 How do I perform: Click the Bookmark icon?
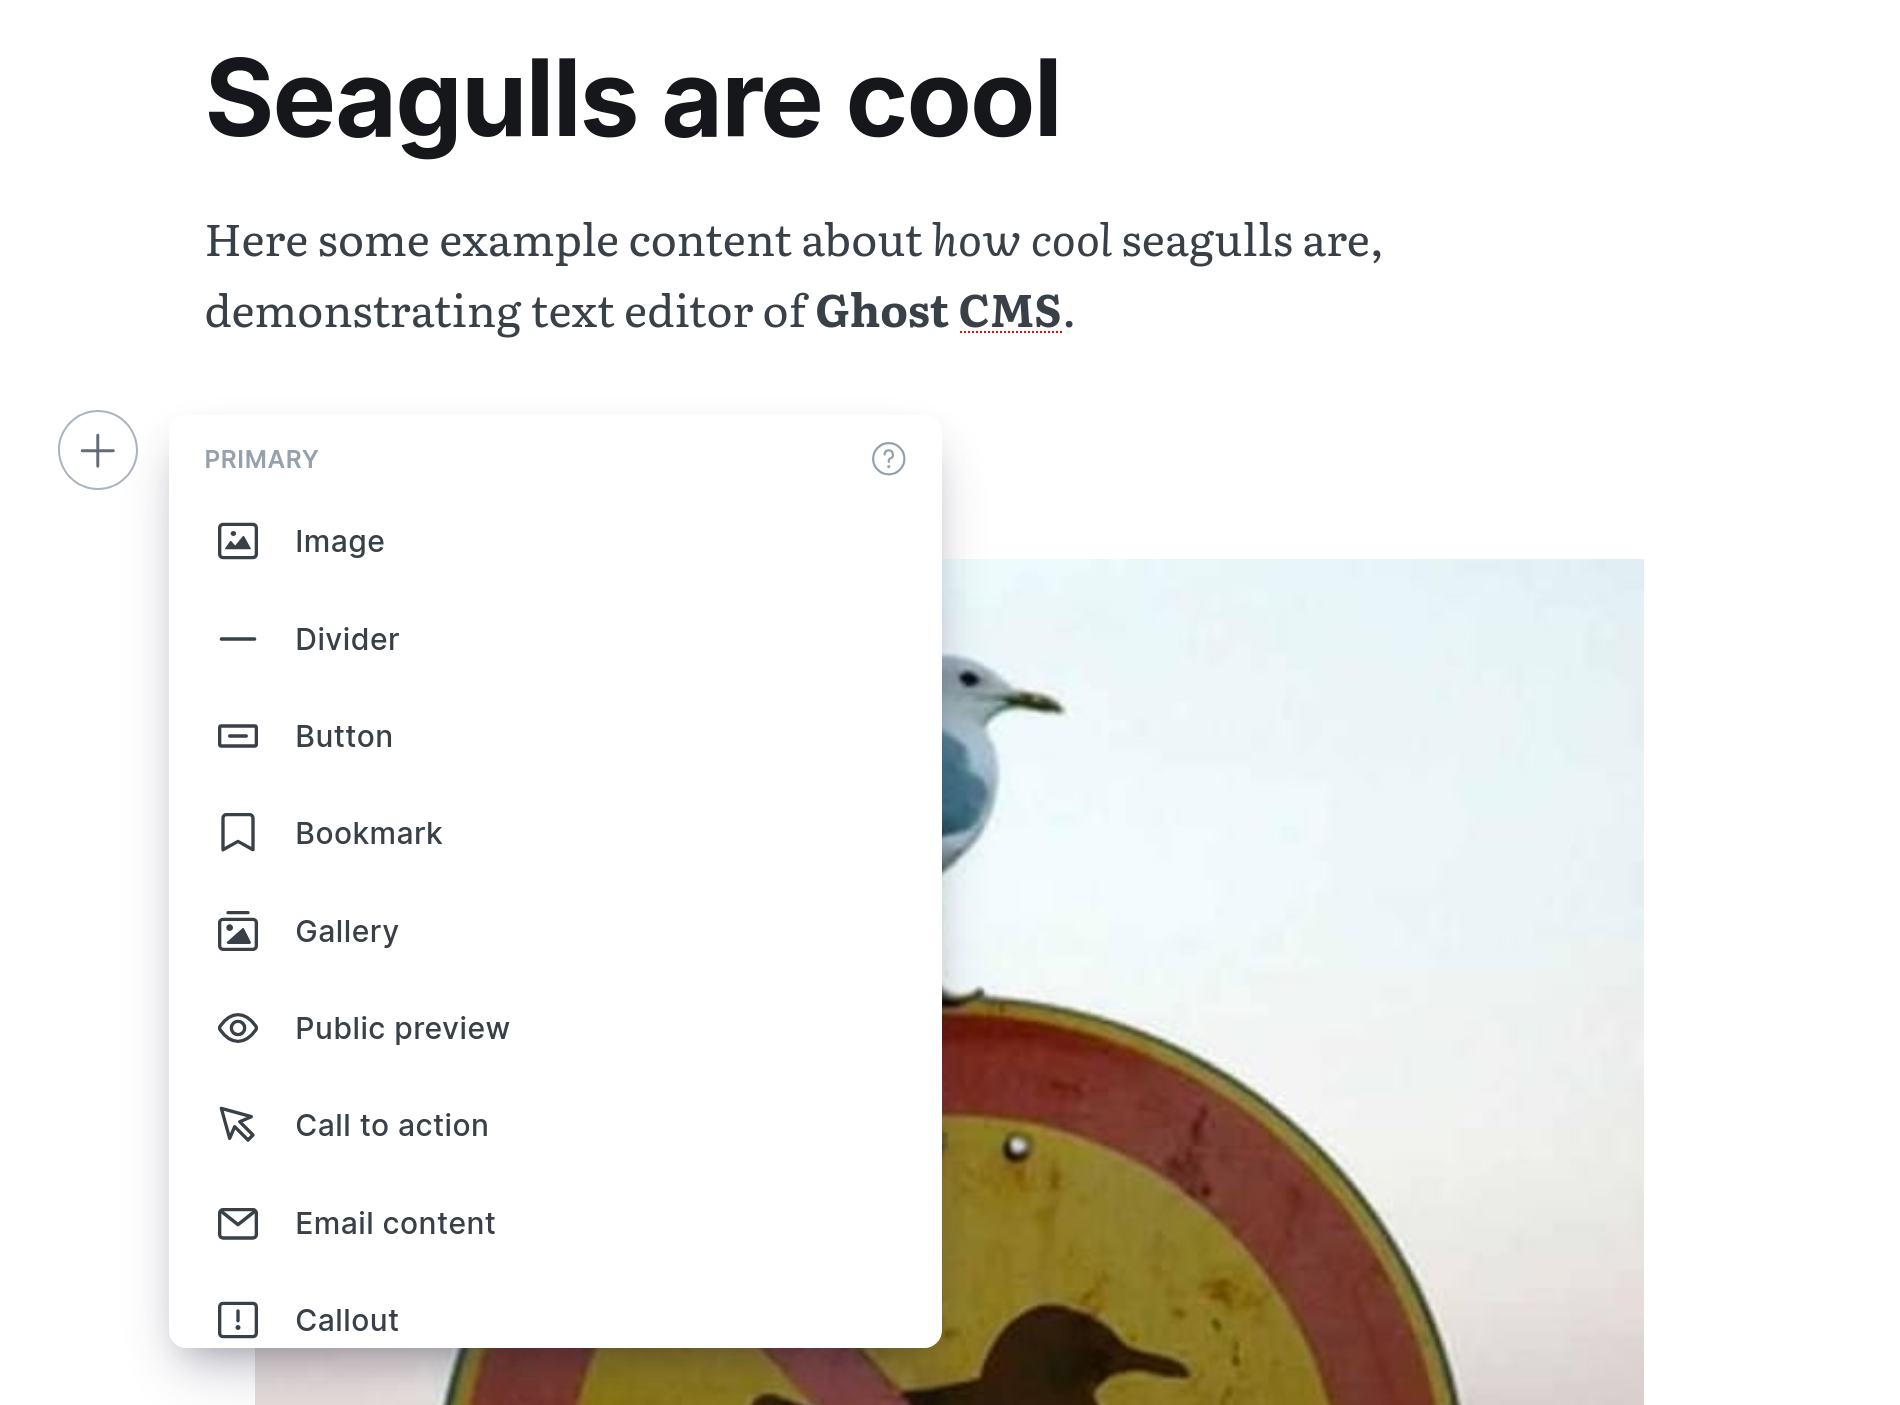(238, 833)
